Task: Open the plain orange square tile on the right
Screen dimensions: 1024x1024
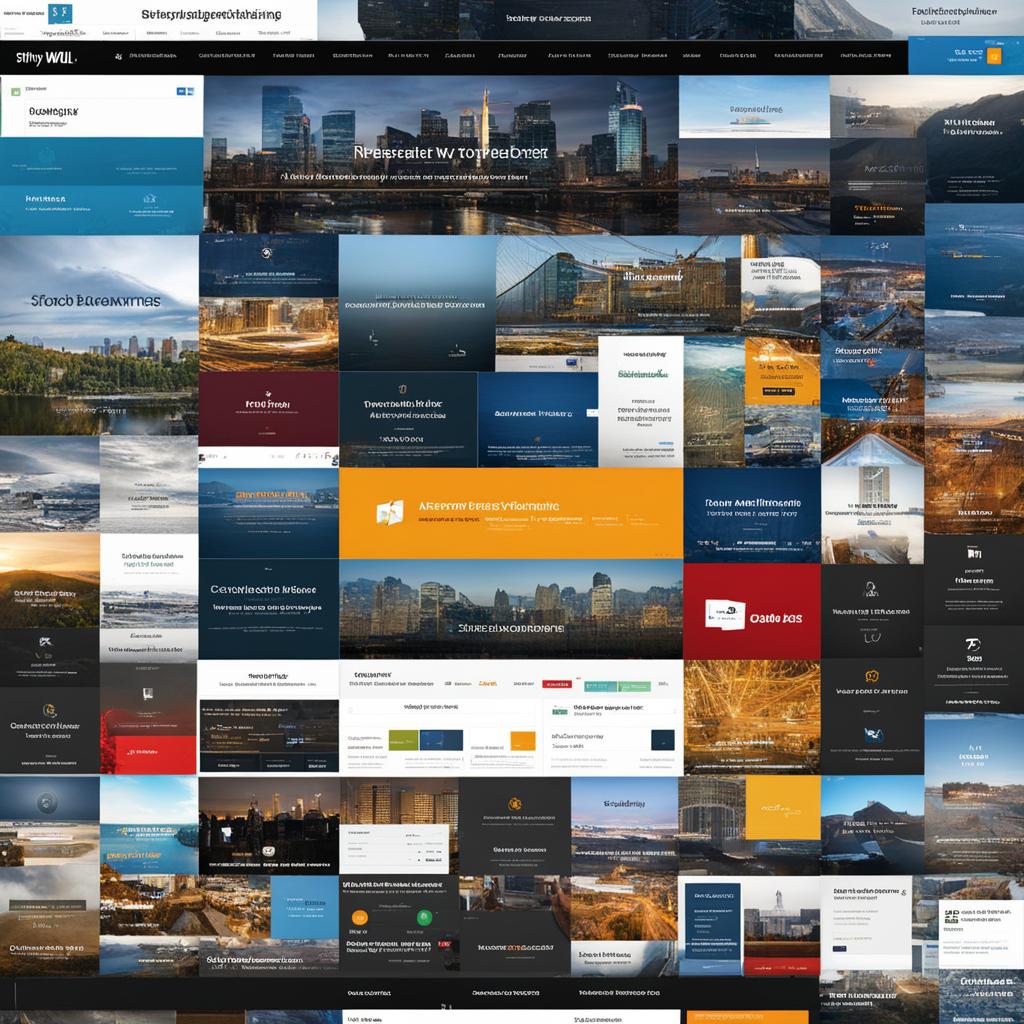Action: coord(782,807)
